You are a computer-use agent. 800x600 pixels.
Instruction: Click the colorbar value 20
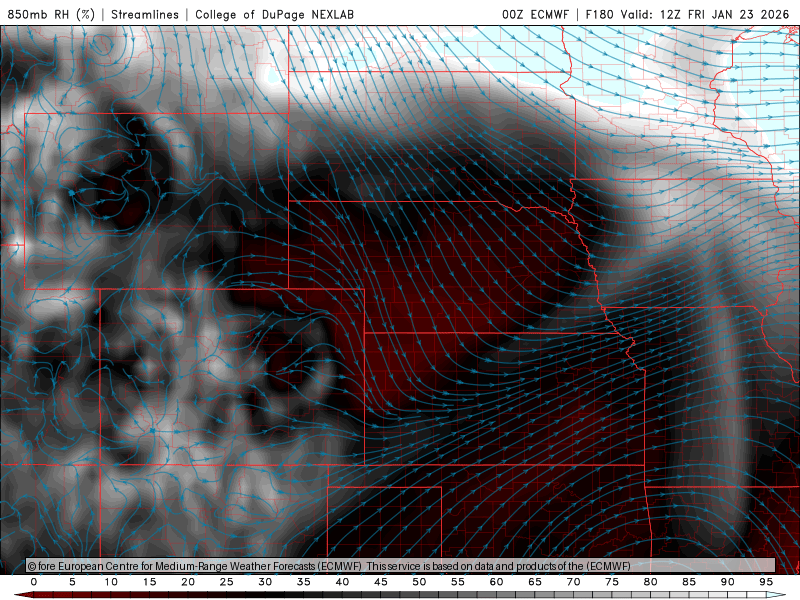coord(188,582)
